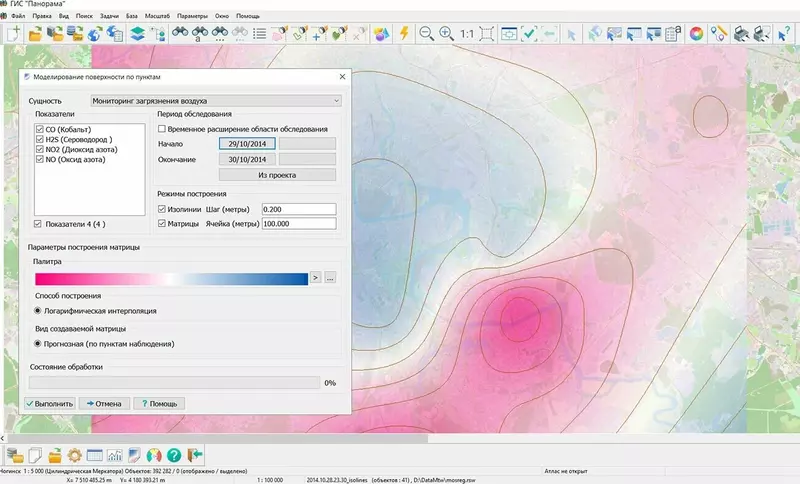Open the map layers stack icon
This screenshot has width=800, height=484.
click(x=138, y=33)
